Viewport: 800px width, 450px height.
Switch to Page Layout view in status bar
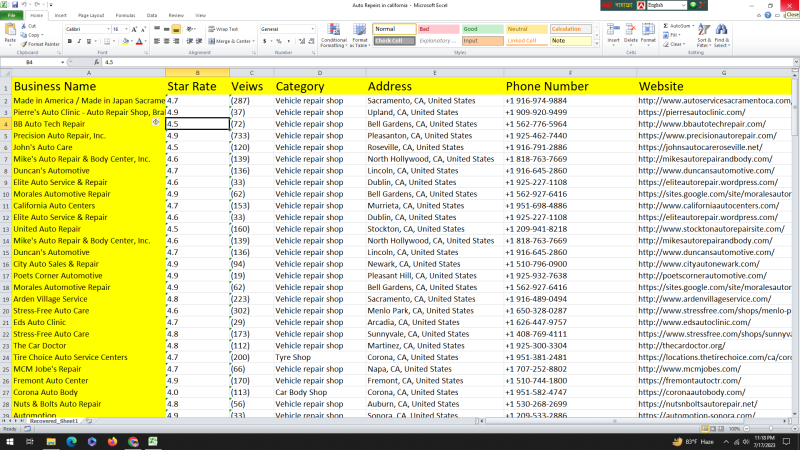pyautogui.click(x=713, y=429)
